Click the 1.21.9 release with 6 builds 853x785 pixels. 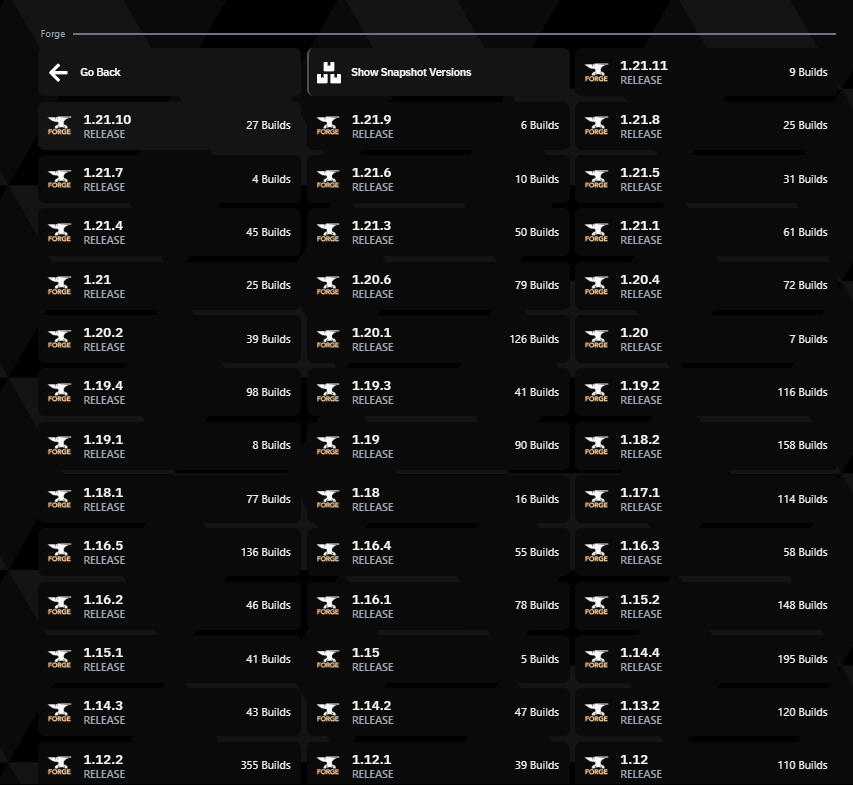coord(438,126)
